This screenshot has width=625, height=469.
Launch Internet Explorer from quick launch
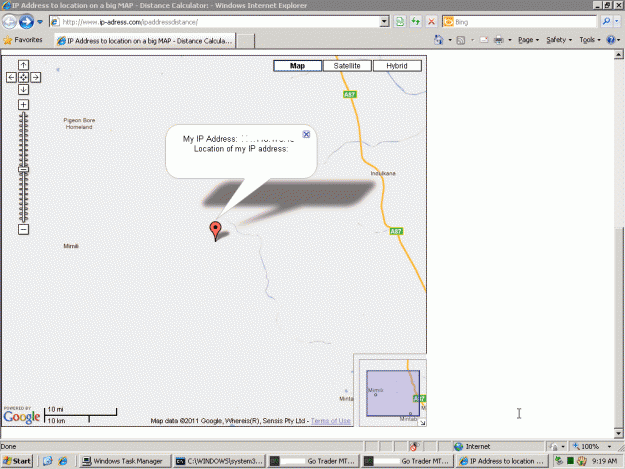click(63, 461)
